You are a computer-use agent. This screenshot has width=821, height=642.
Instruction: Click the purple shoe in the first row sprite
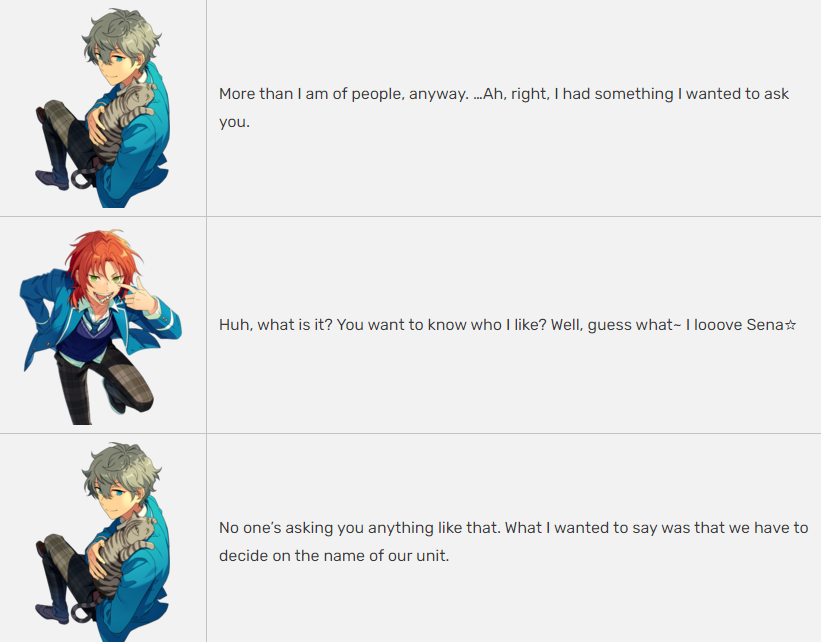point(51,179)
